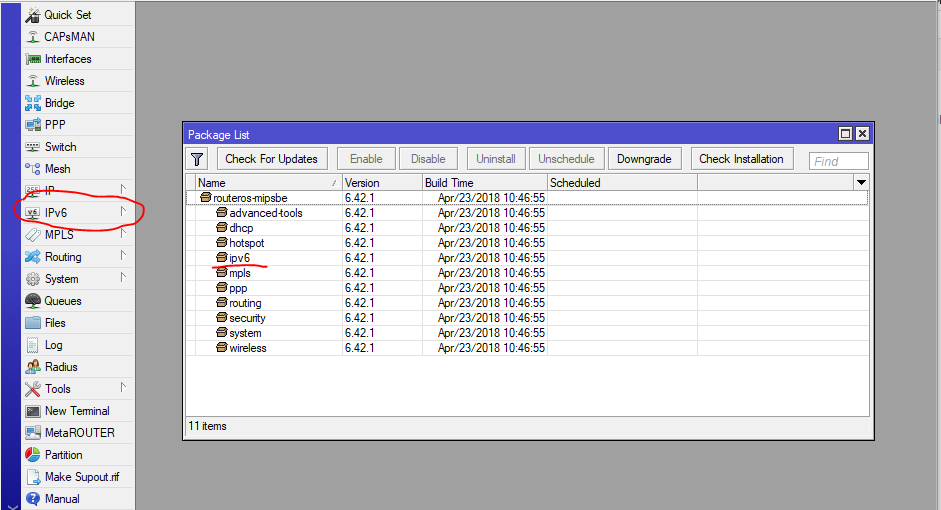The width and height of the screenshot is (941, 510).
Task: Click the IPv6 icon in sidebar
Action: (x=33, y=213)
